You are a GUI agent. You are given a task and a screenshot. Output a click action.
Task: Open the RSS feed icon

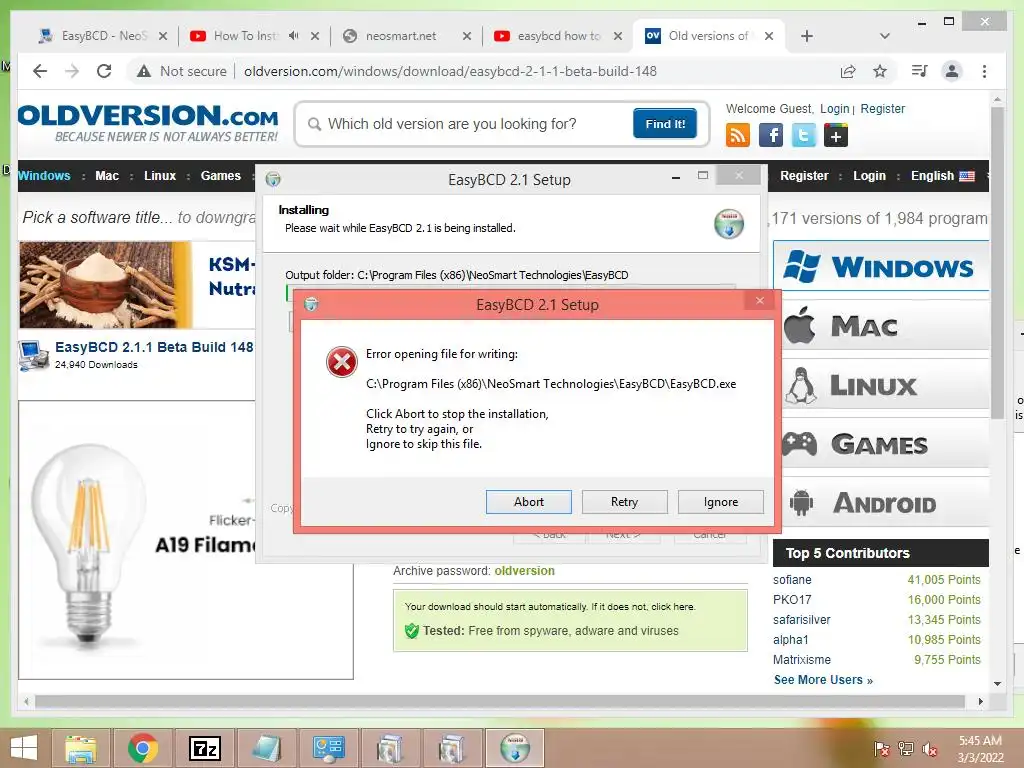coord(738,135)
